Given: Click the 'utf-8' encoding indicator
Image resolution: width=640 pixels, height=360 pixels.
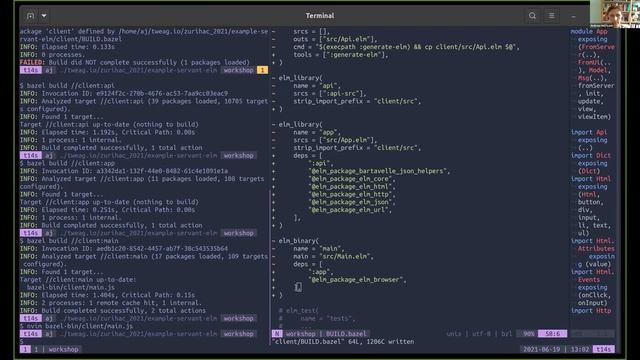Looking at the screenshot, I should point(482,334).
